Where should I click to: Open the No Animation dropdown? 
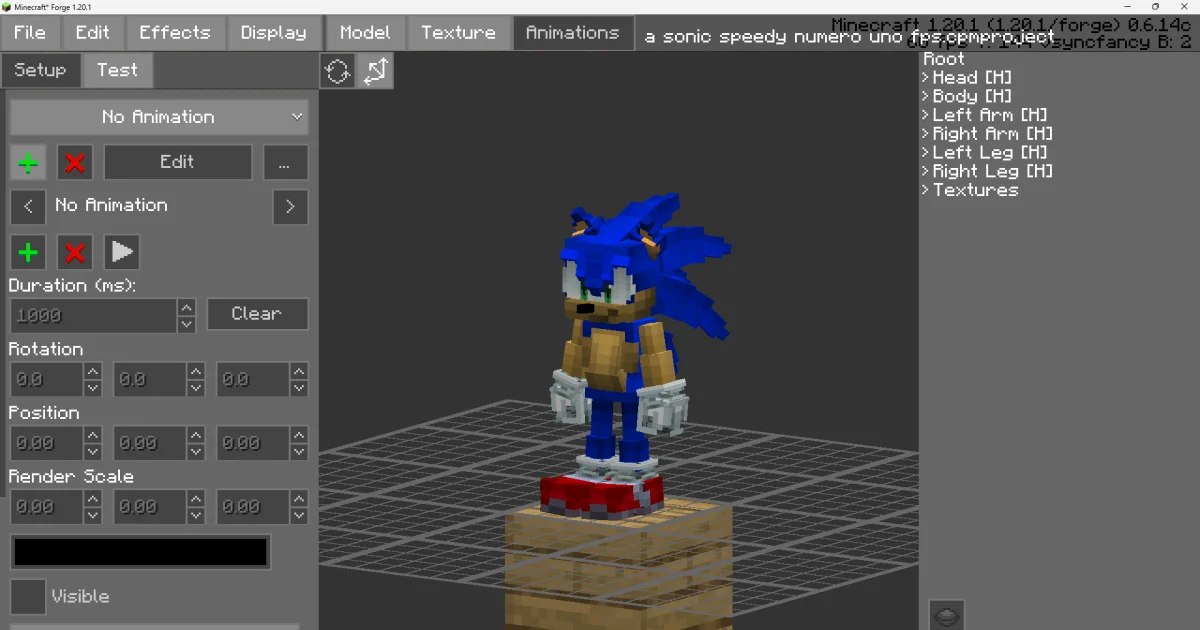coord(159,117)
